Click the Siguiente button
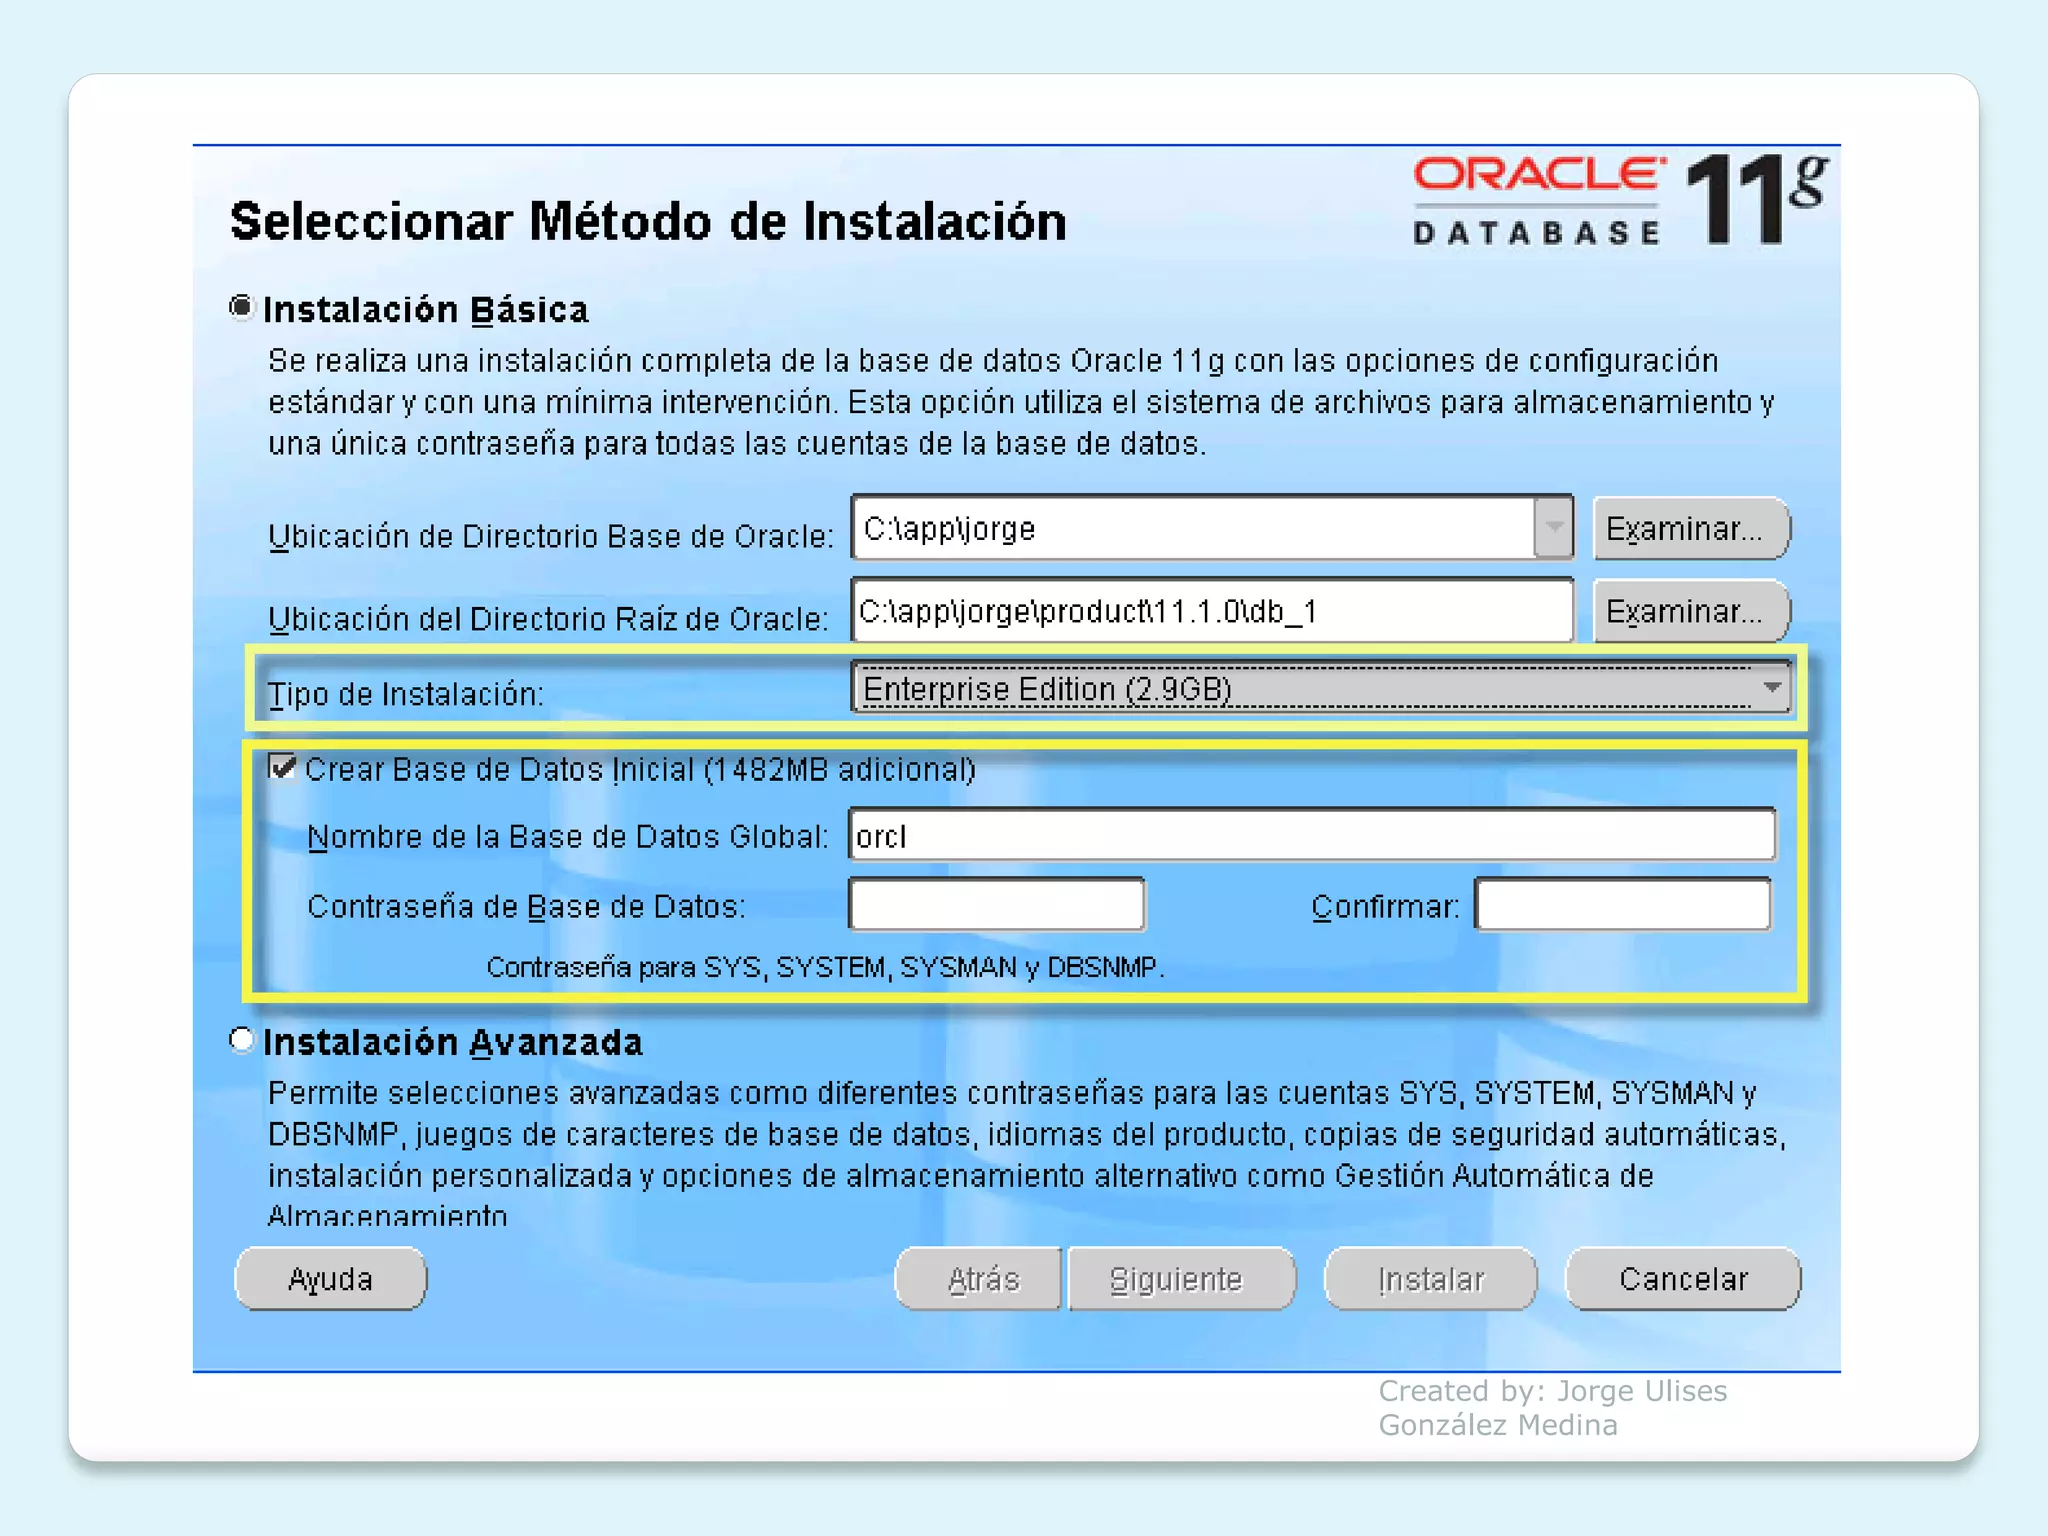 coord(1181,1279)
